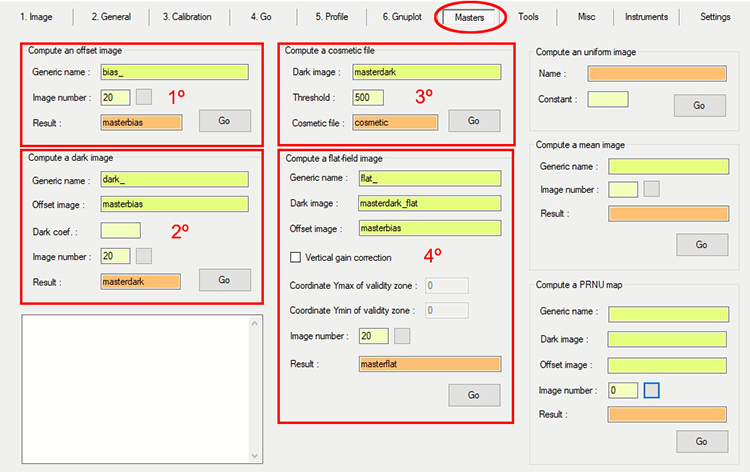Select the Instruments tab
Image resolution: width=750 pixels, height=472 pixels.
[x=647, y=17]
